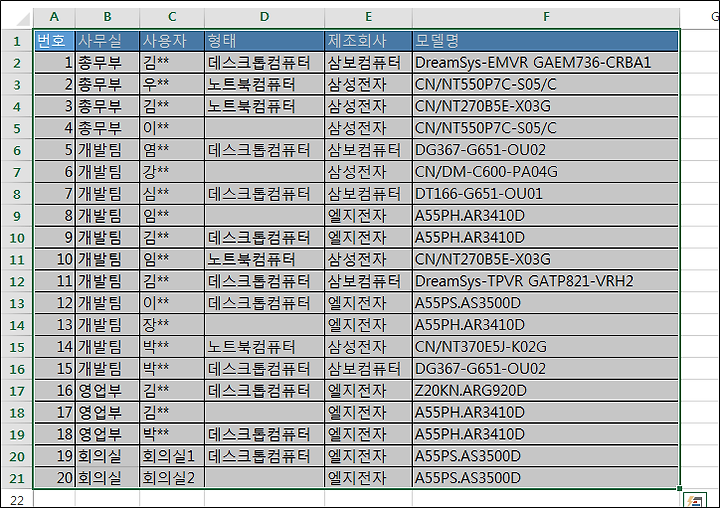Click the empty 형태 cell in row 5
Screen dimensions: 720x508
click(x=264, y=128)
